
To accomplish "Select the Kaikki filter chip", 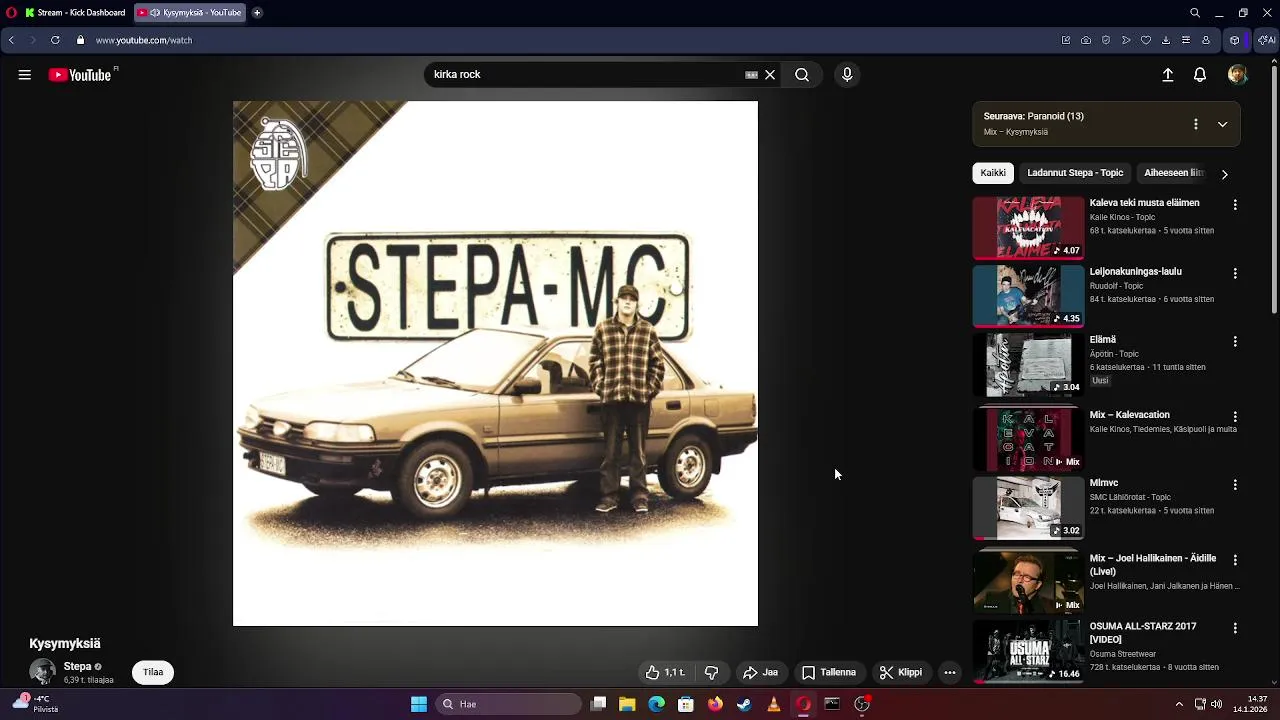I will click(x=993, y=173).
